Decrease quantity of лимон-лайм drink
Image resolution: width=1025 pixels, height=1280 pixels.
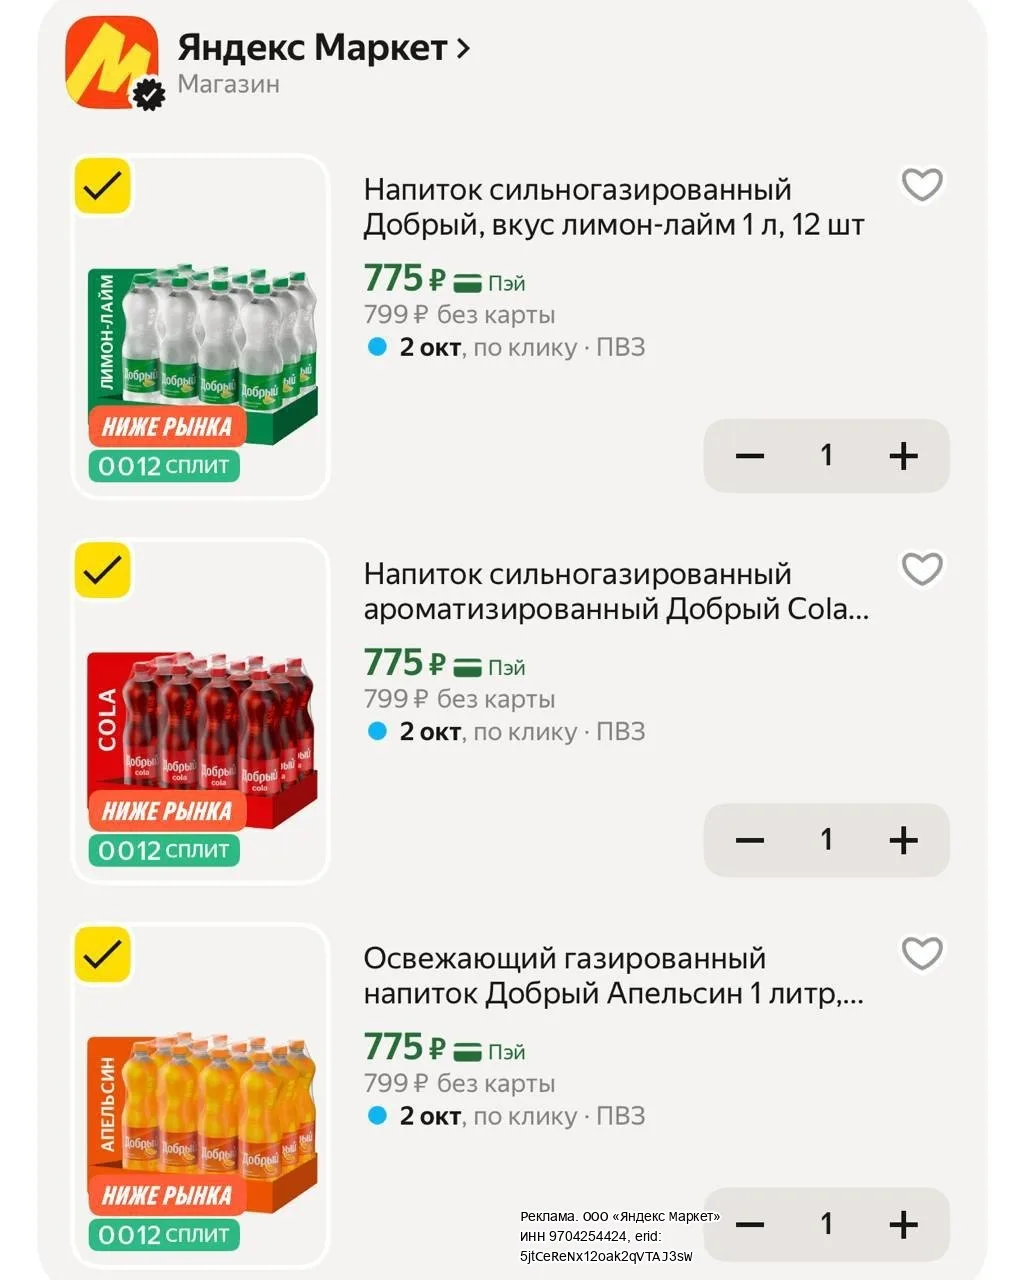click(x=749, y=456)
